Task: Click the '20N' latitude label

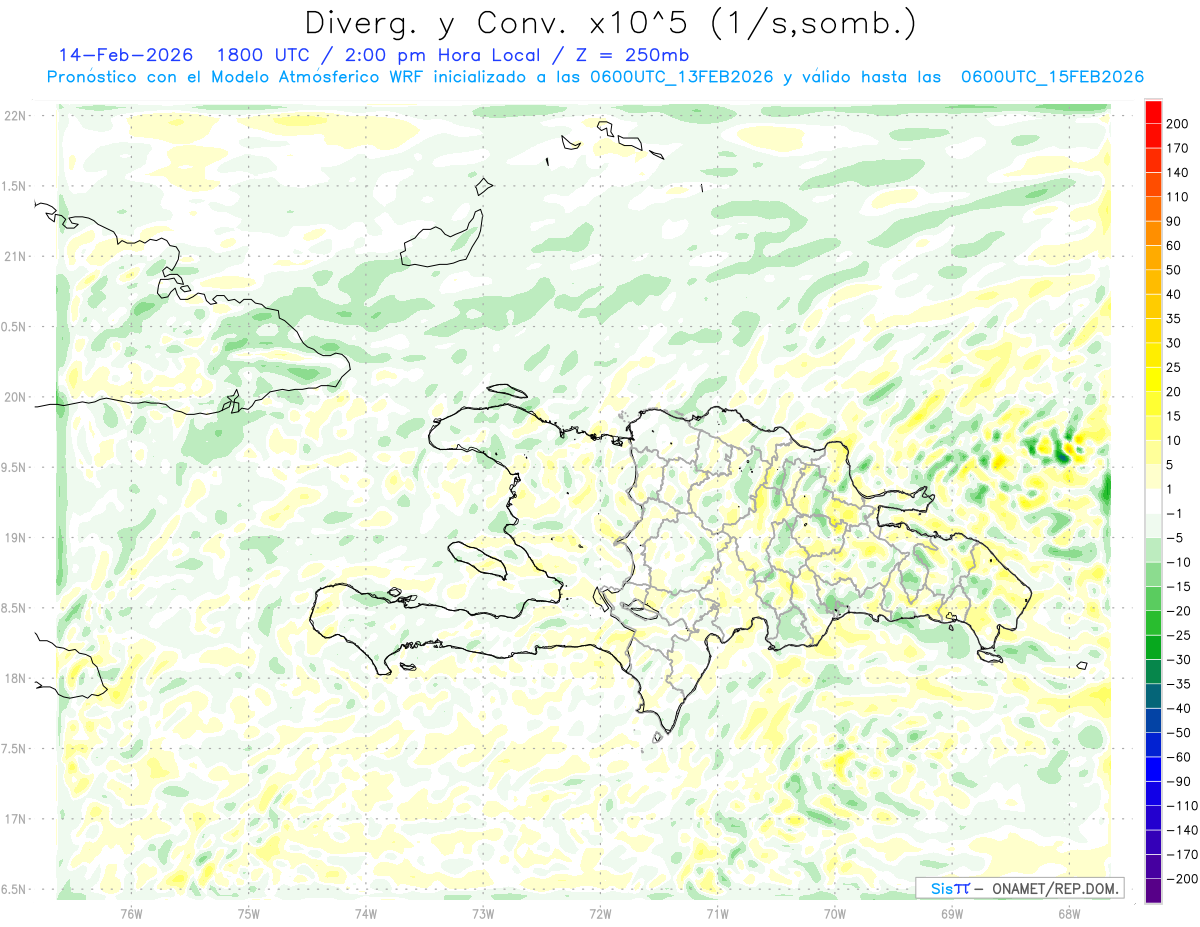Action: point(14,397)
